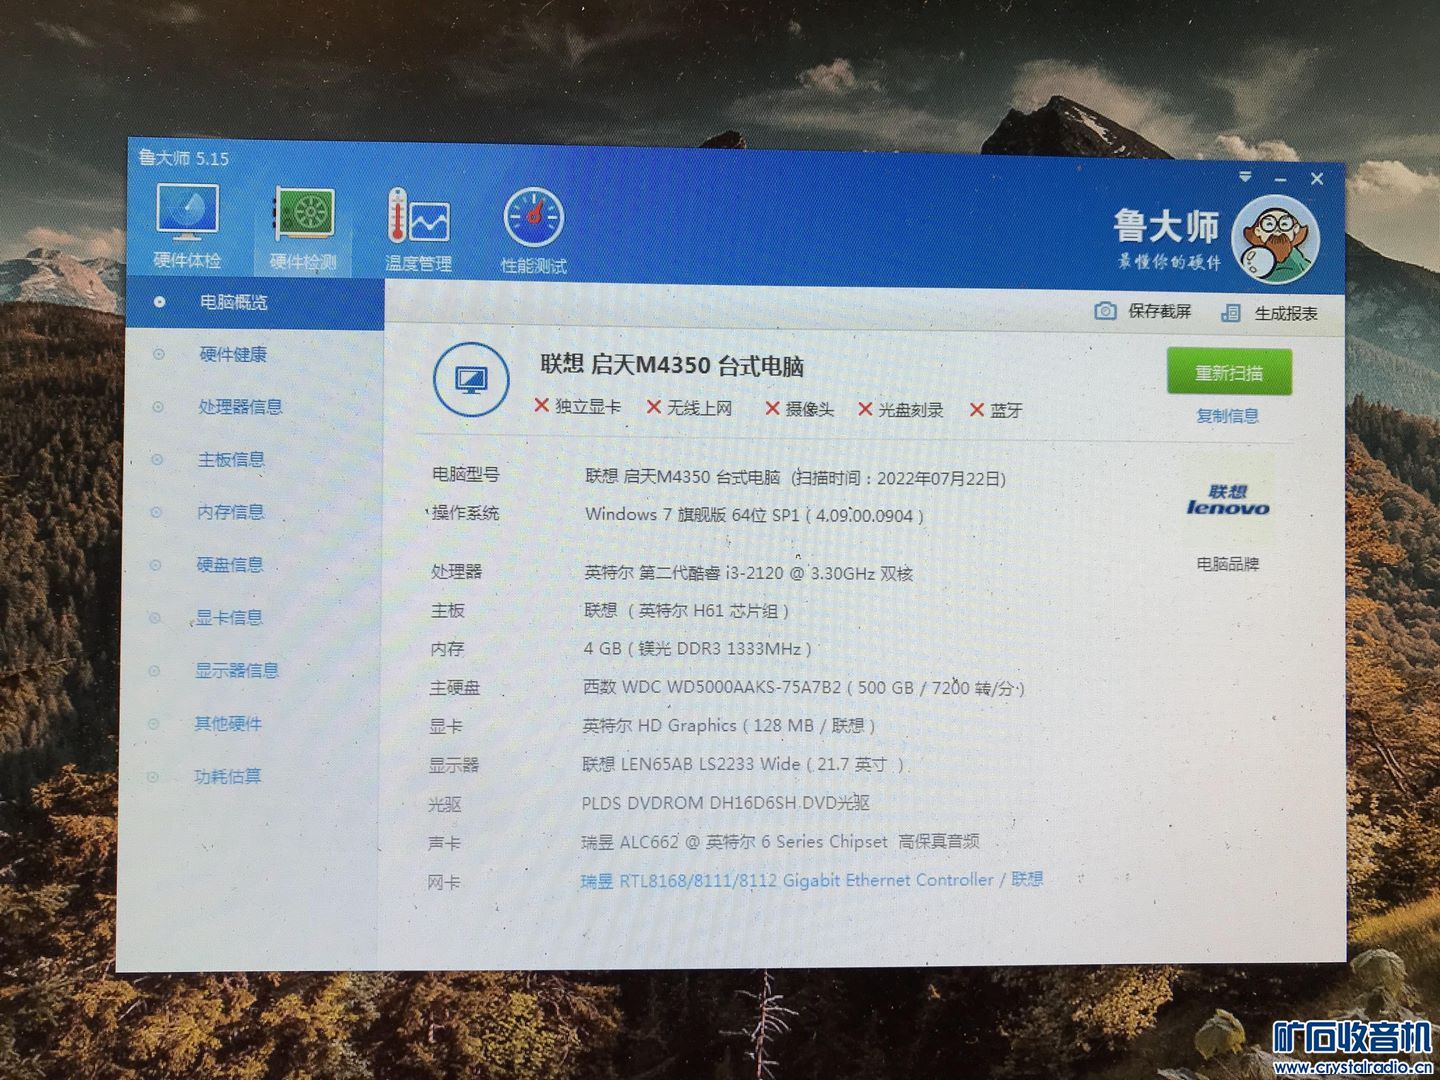Click the LEN65AB LS2233 Wide display value

(744, 764)
